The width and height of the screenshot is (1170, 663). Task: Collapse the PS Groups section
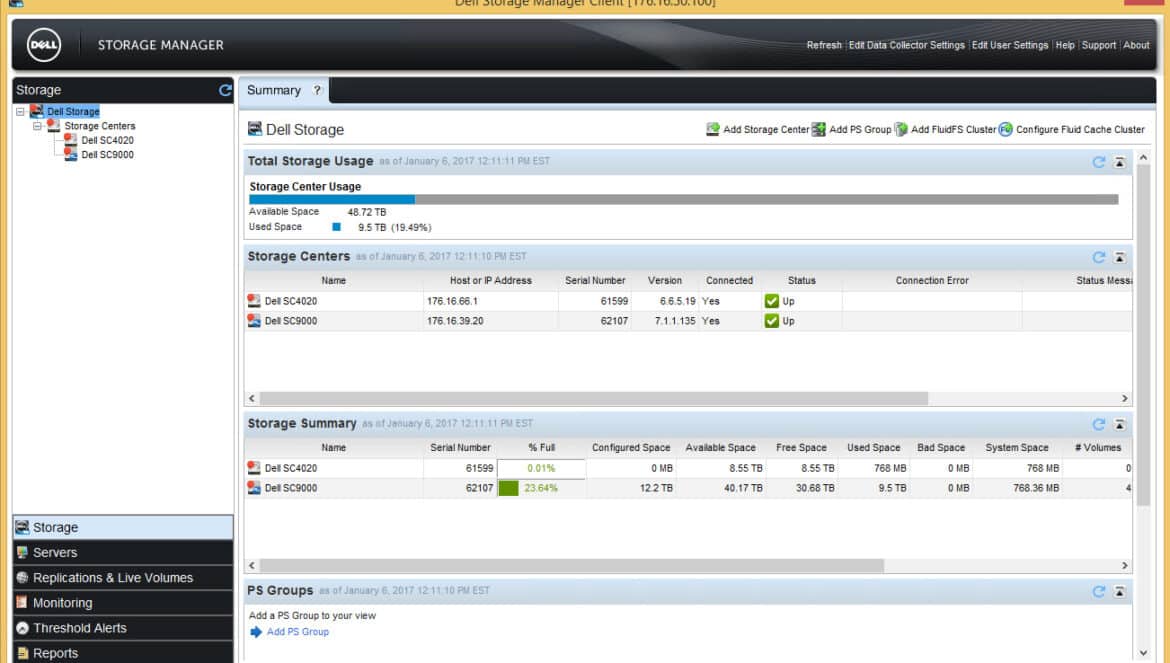(1119, 591)
